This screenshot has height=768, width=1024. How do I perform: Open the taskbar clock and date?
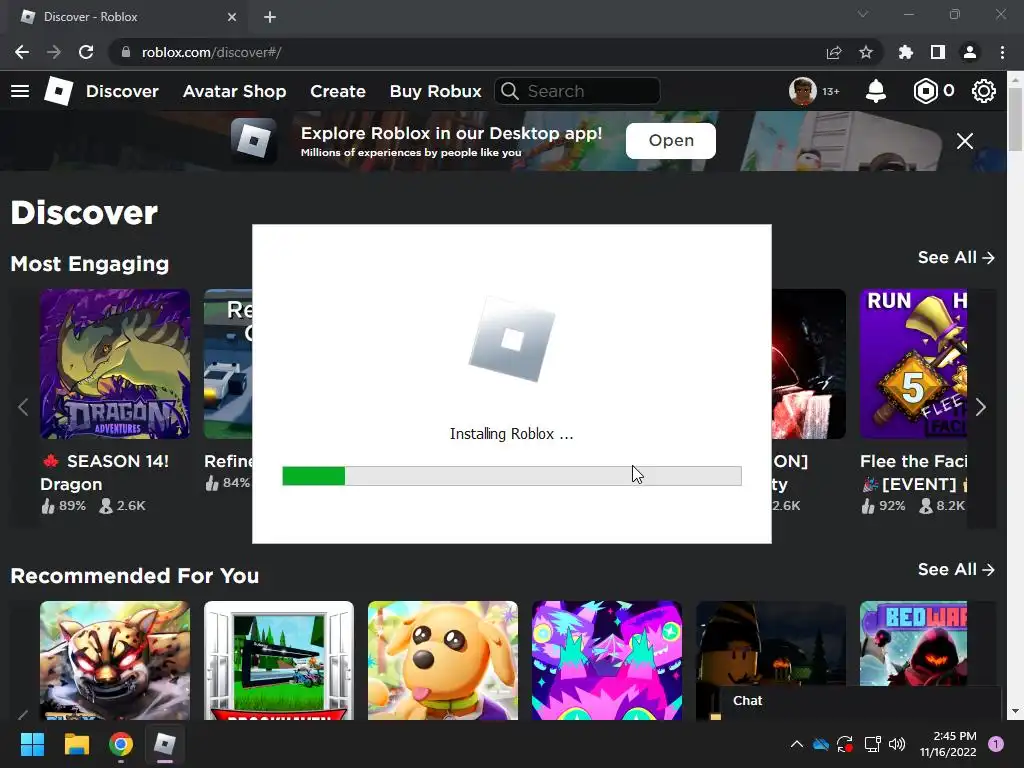point(948,744)
